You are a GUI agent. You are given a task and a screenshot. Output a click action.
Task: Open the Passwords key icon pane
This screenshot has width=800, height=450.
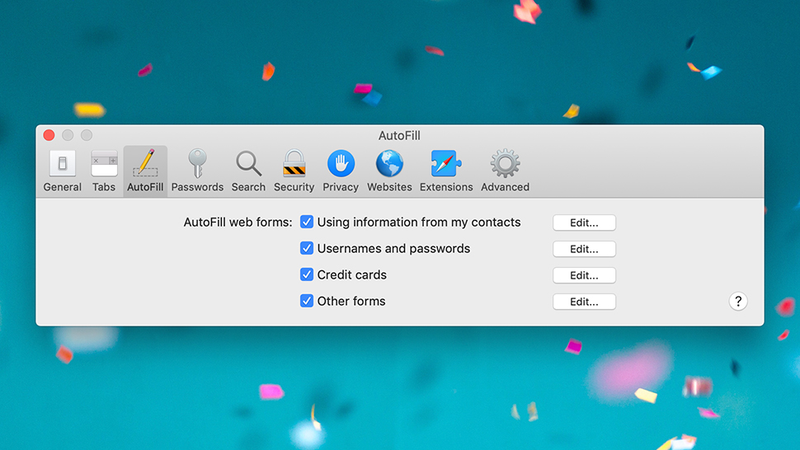coord(197,171)
